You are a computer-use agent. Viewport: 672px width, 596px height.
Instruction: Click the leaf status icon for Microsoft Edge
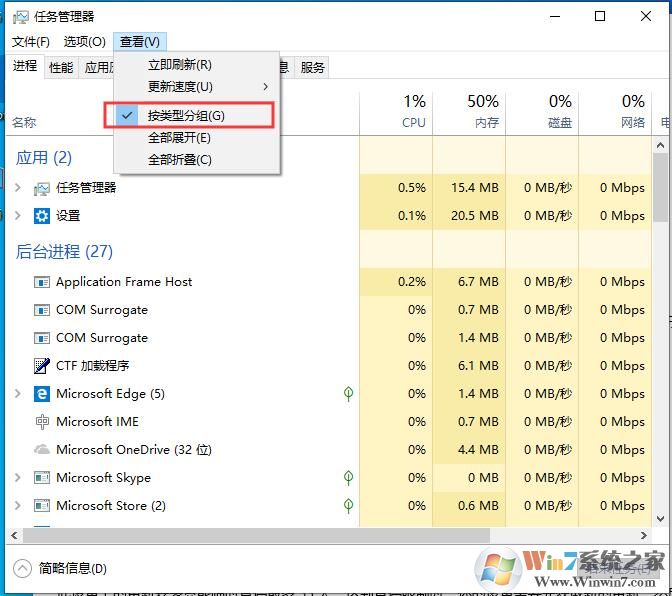pos(348,394)
